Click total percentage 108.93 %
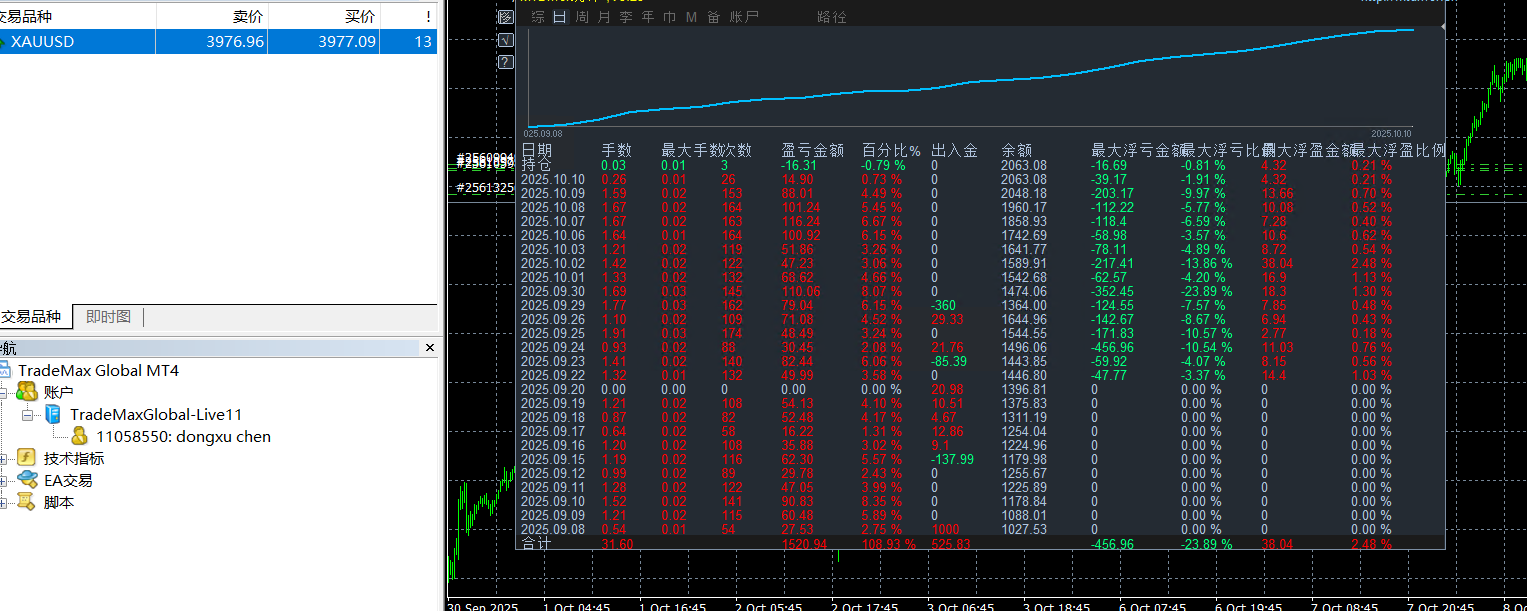The image size is (1527, 611). point(889,544)
